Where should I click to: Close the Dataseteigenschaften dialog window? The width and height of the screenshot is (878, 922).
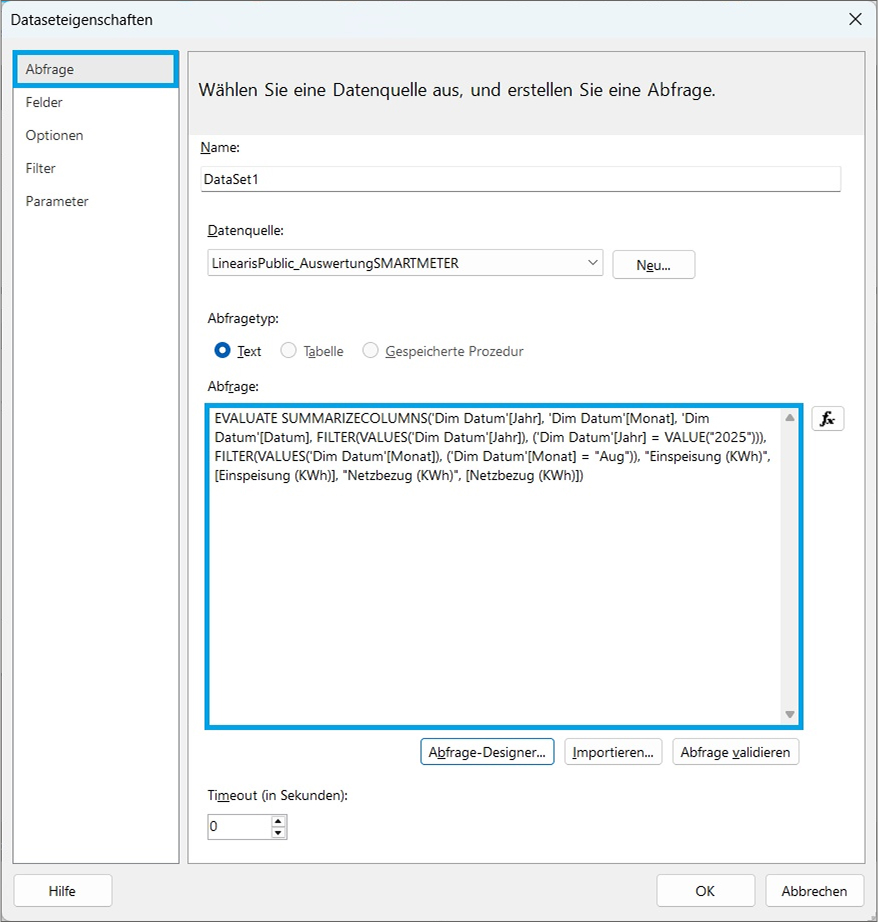point(855,19)
